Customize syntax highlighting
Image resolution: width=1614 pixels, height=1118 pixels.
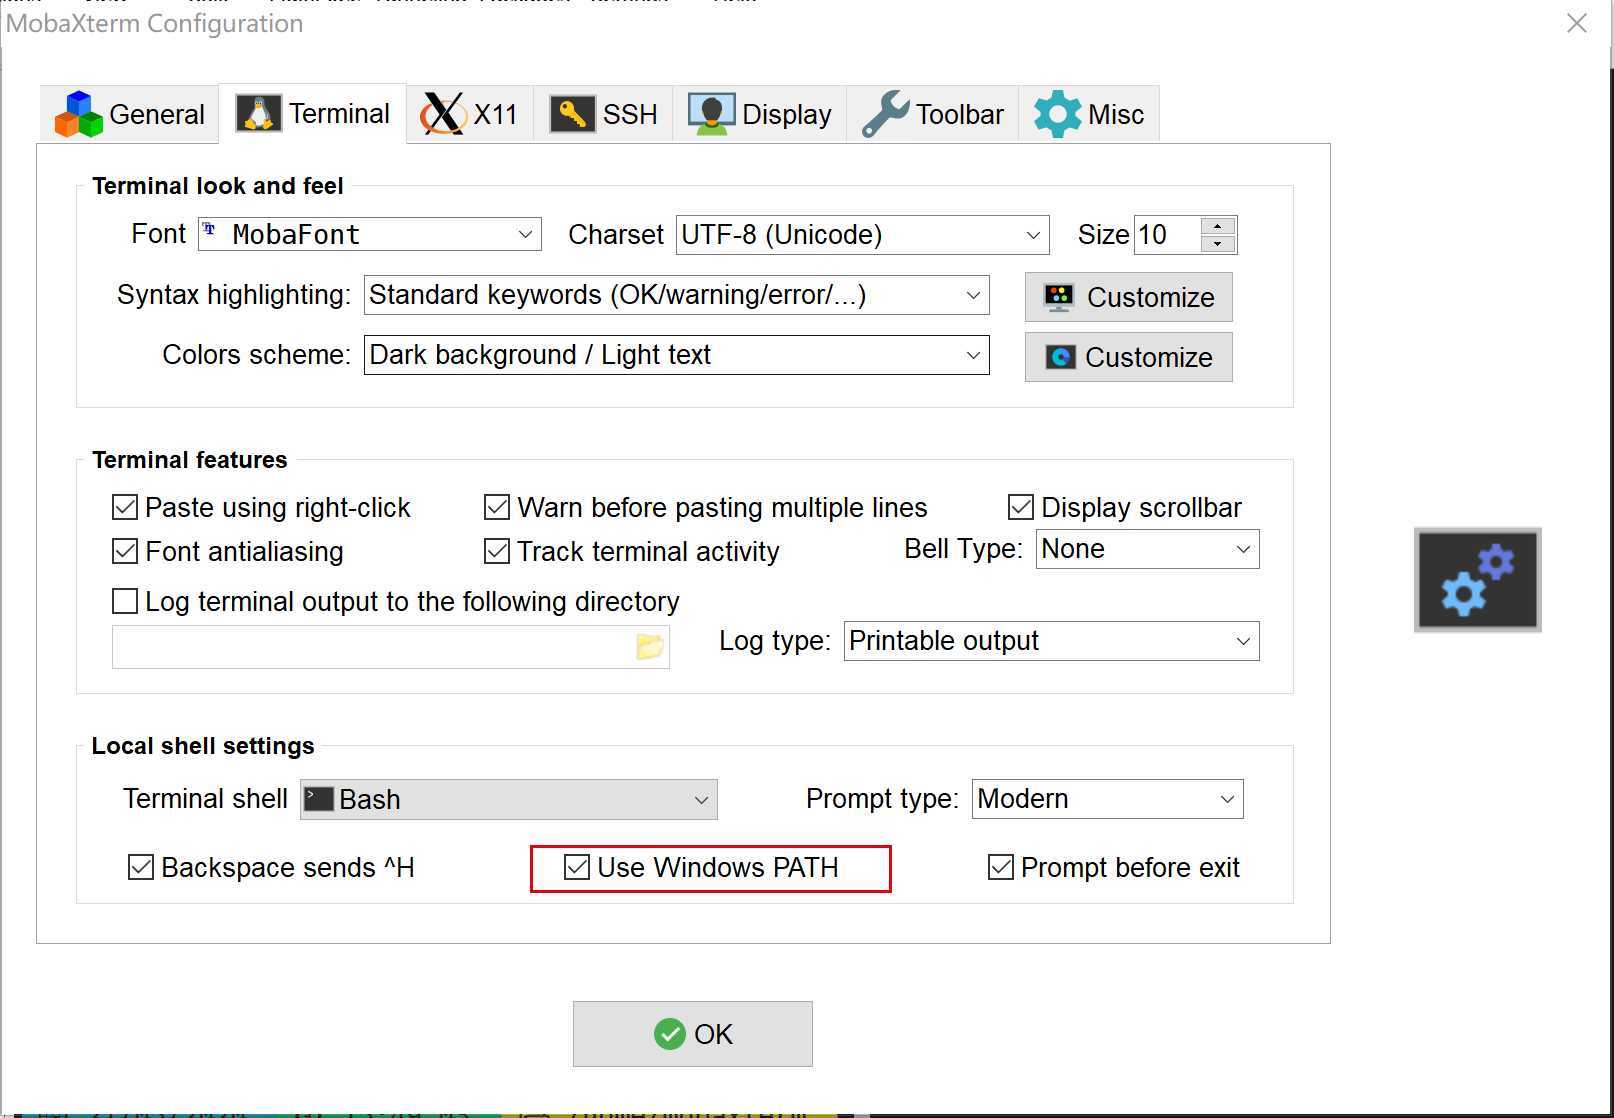point(1129,297)
